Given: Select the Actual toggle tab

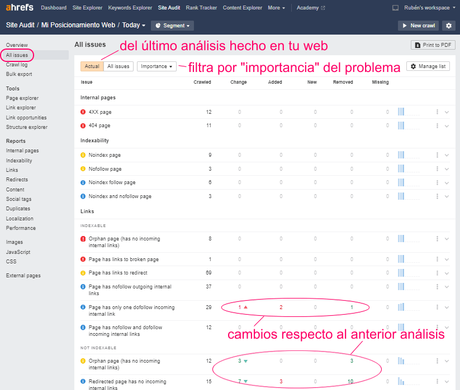Looking at the screenshot, I should coord(92,66).
